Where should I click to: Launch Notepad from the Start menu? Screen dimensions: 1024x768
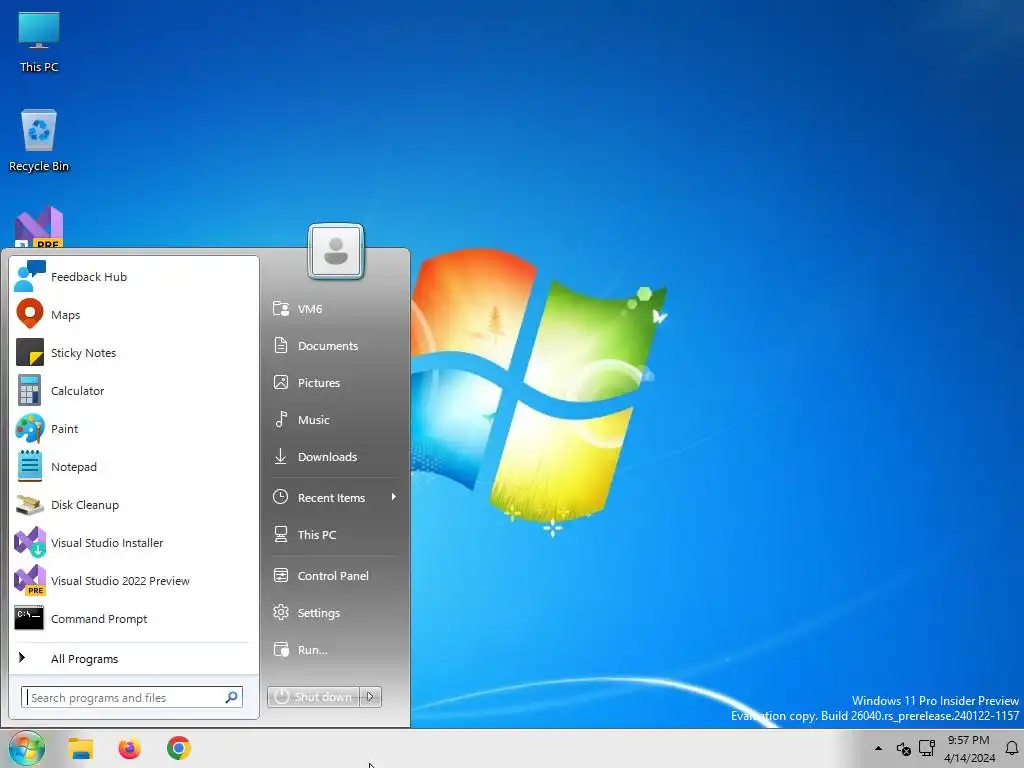point(133,466)
